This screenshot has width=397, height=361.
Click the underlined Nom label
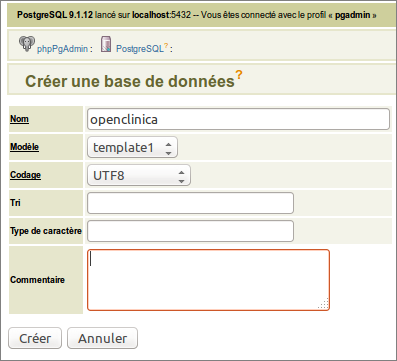(x=19, y=119)
